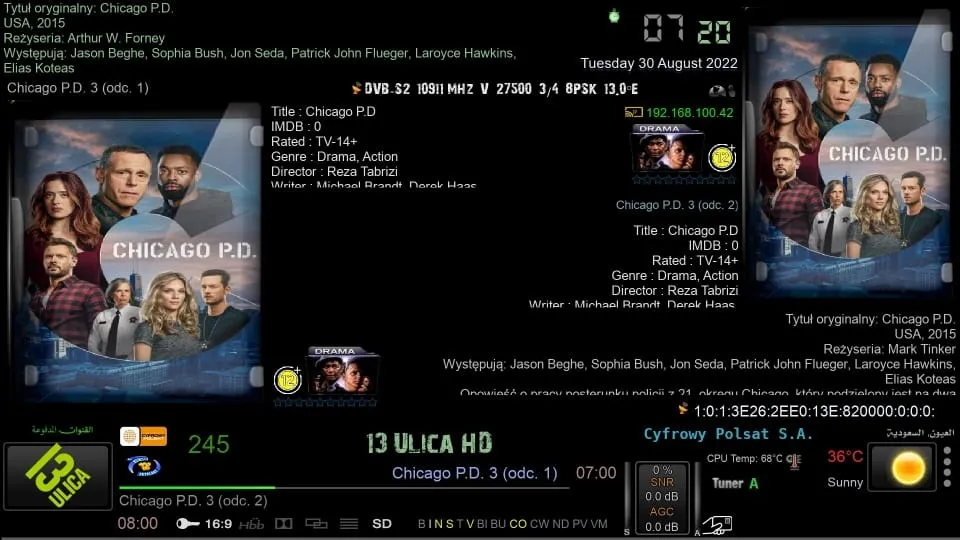
Task: Click the 13 Ulica channel logo picon
Action: [58, 476]
